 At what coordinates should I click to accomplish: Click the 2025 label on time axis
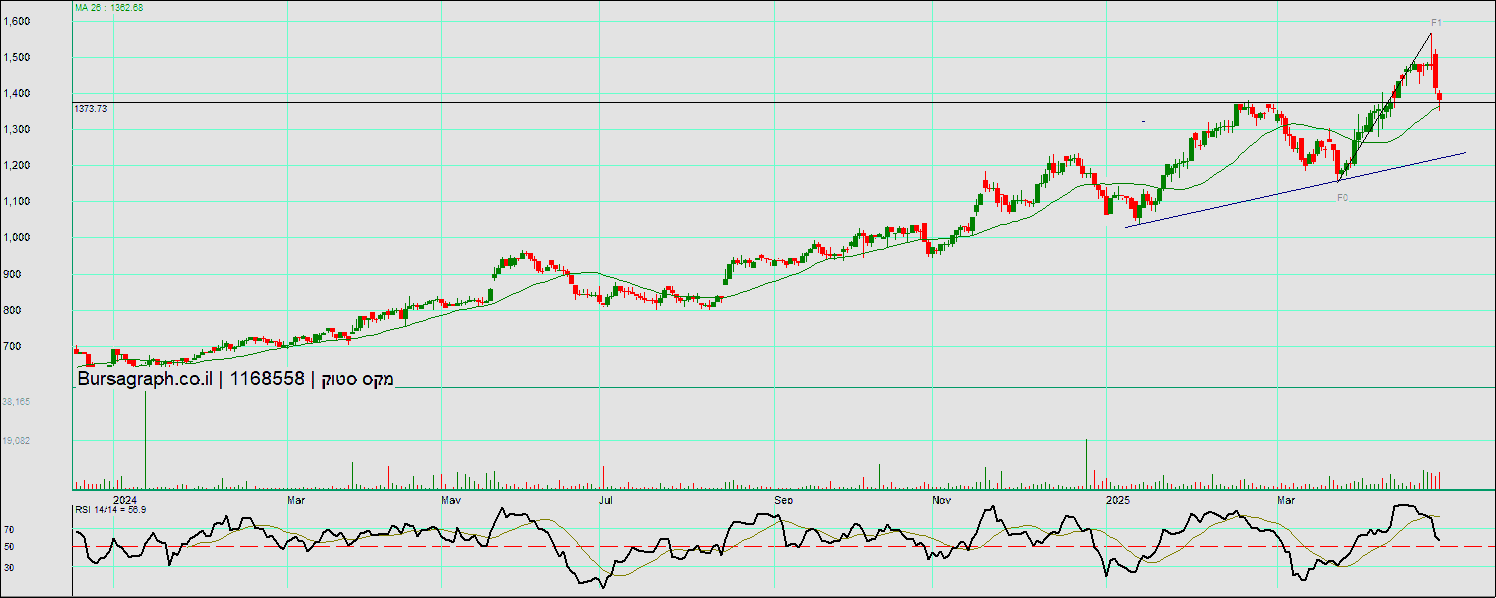pyautogui.click(x=1118, y=498)
